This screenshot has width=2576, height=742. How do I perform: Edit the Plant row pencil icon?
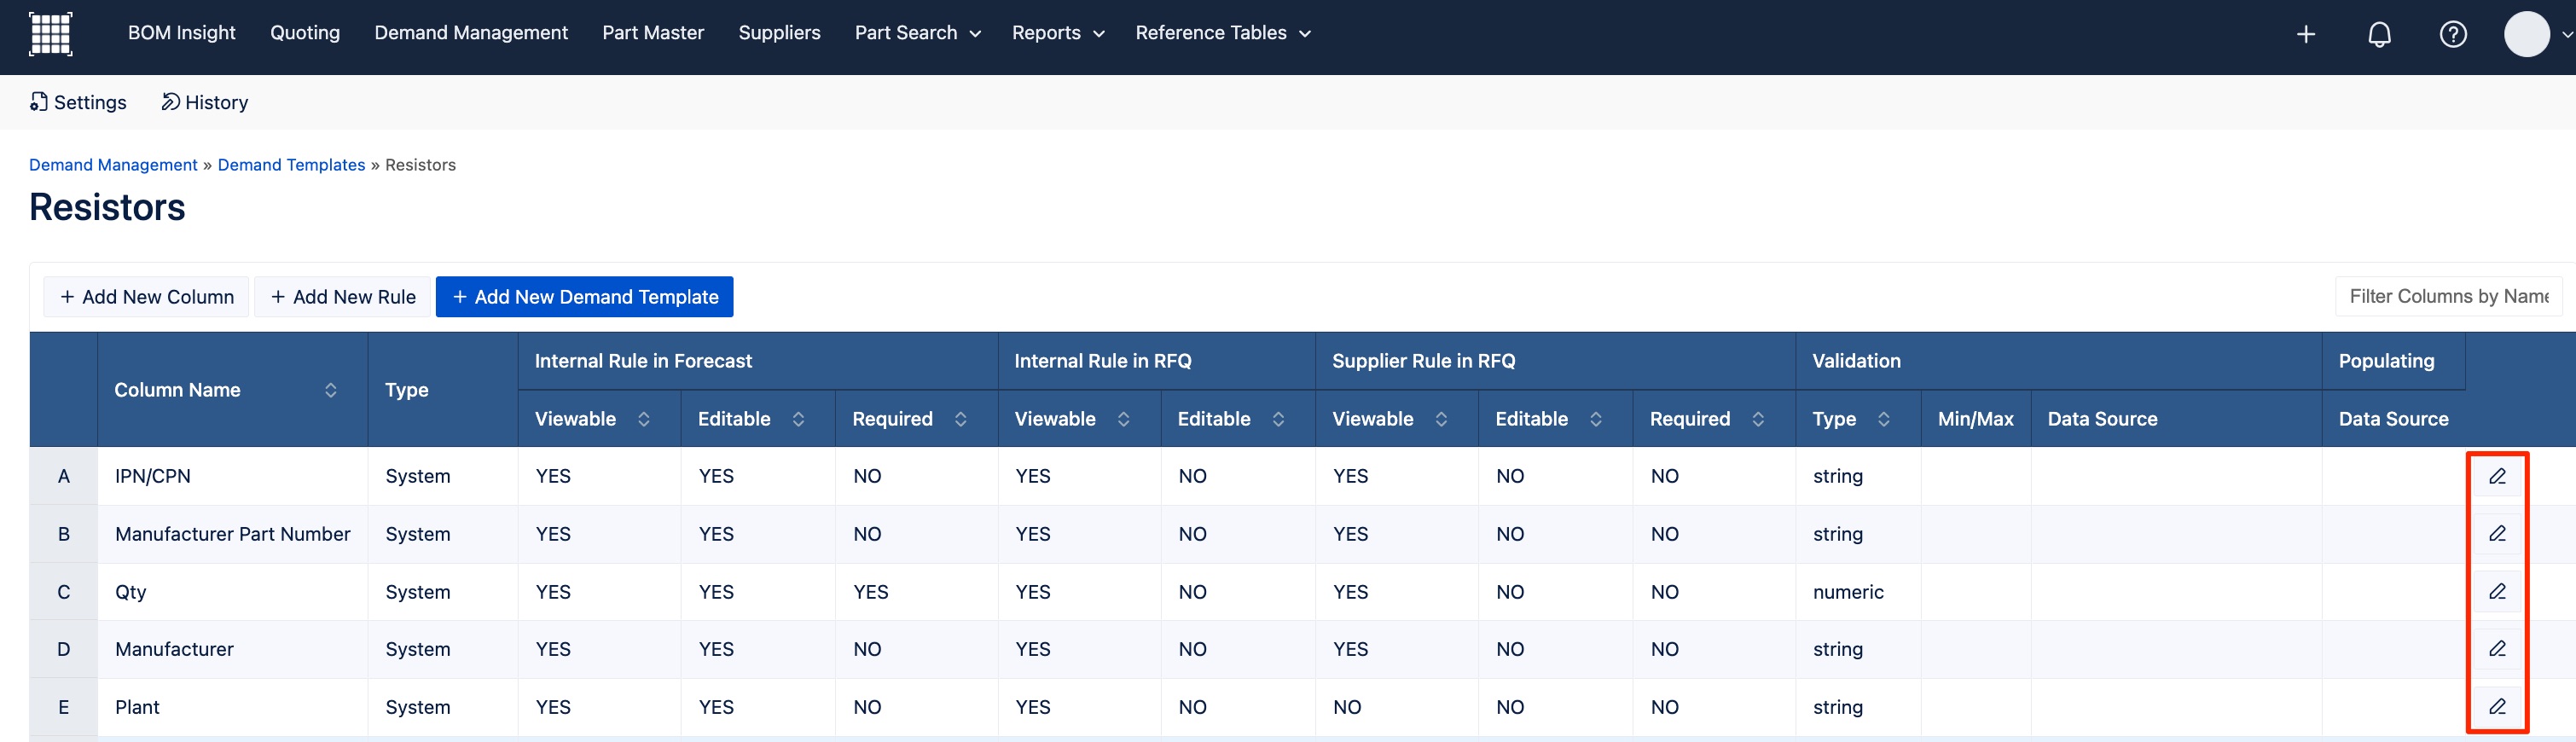click(x=2497, y=706)
